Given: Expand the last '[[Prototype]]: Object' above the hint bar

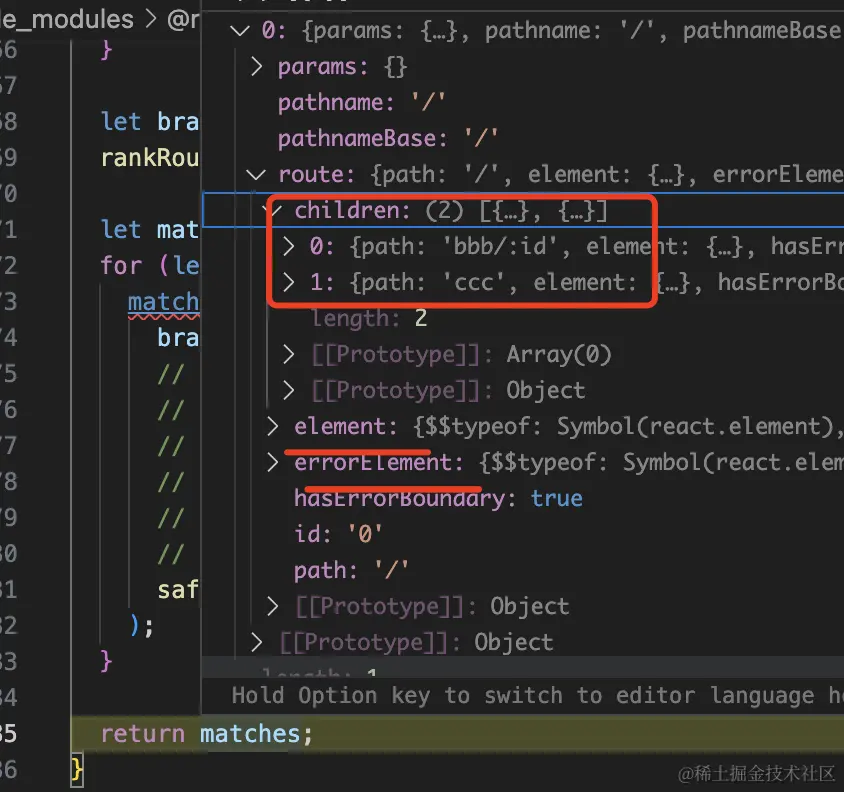Looking at the screenshot, I should [256, 642].
